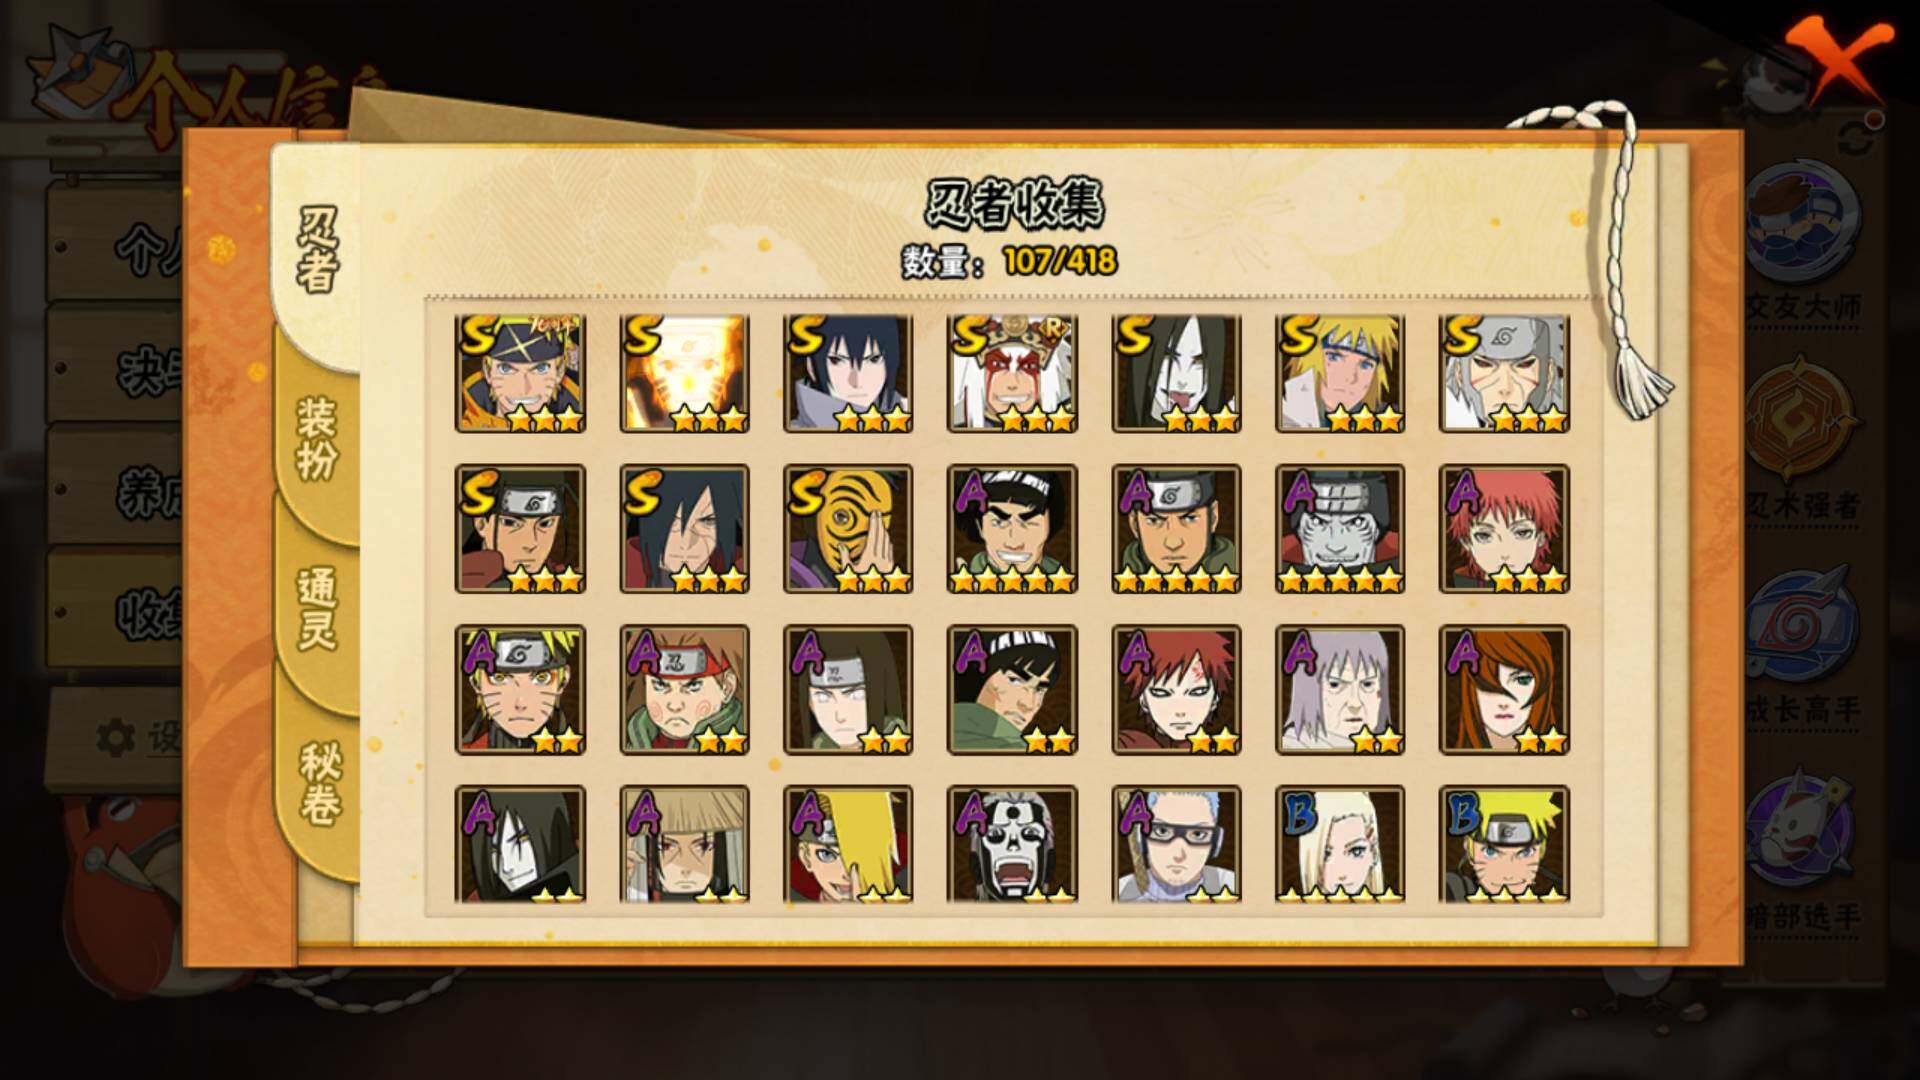1920x1080 pixels.
Task: Select the A-rank Sage Mode Naruto card
Action: 520,690
